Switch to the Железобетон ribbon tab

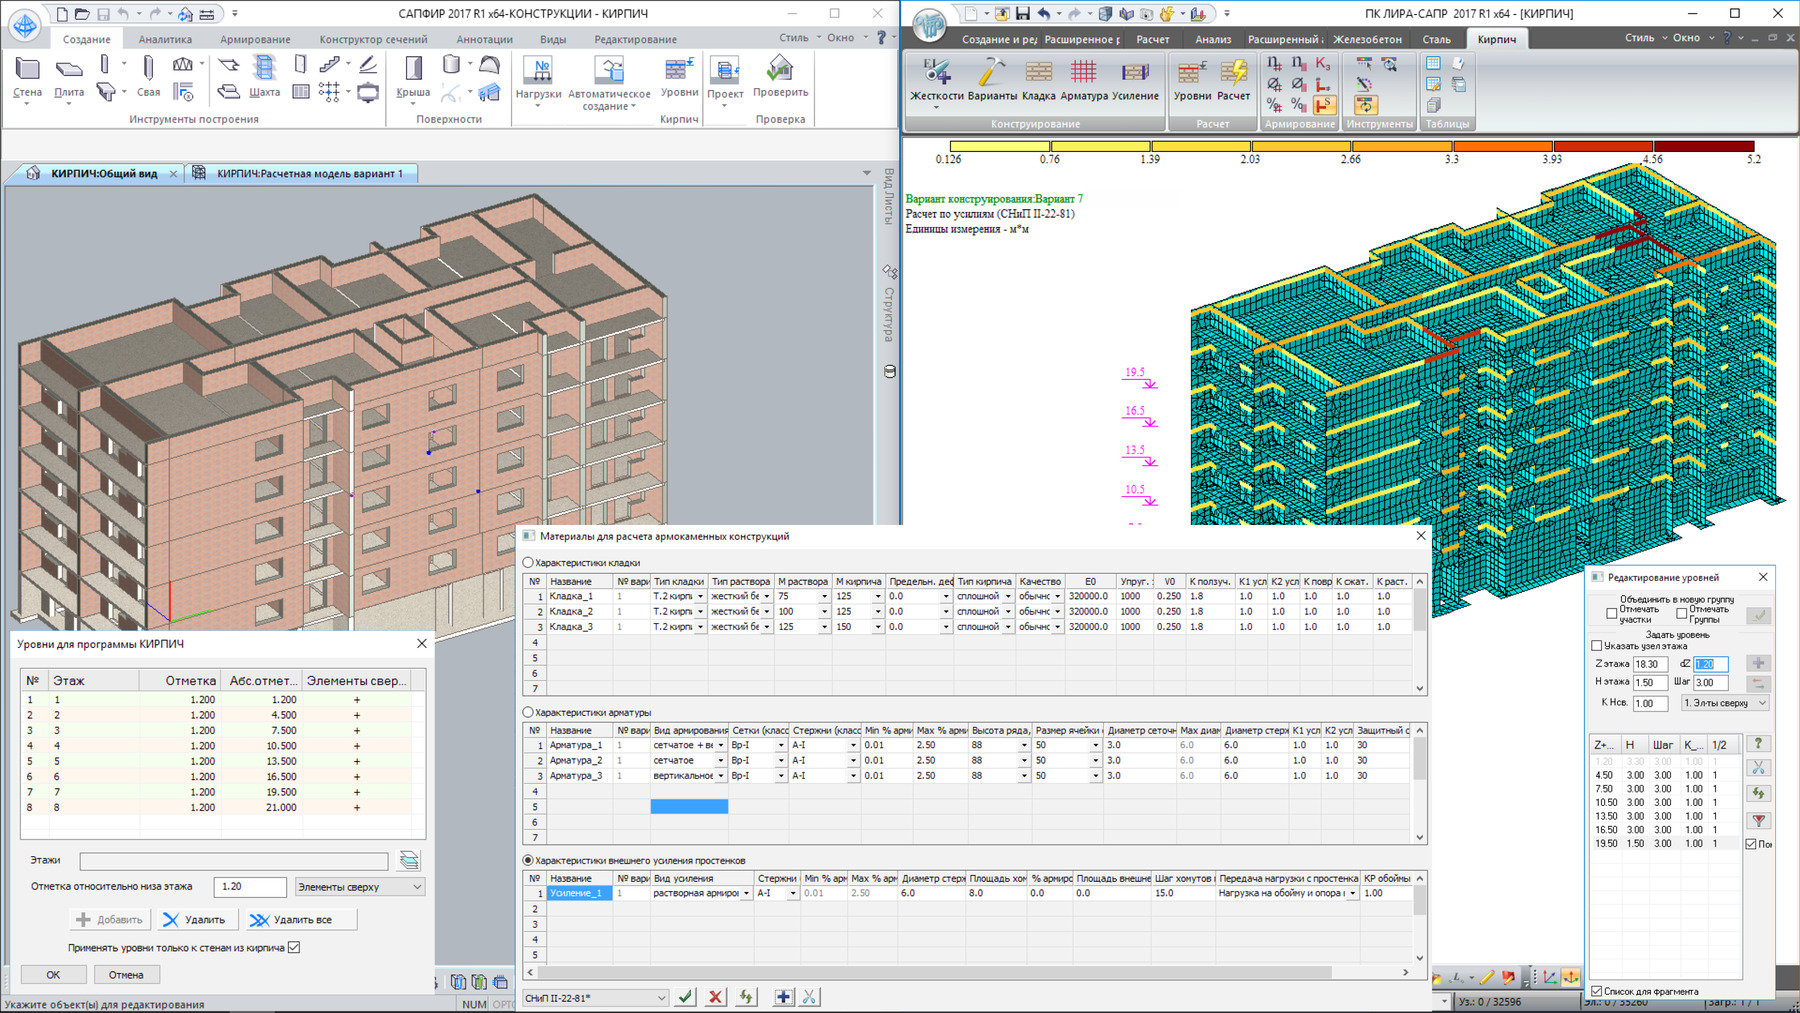point(1367,40)
